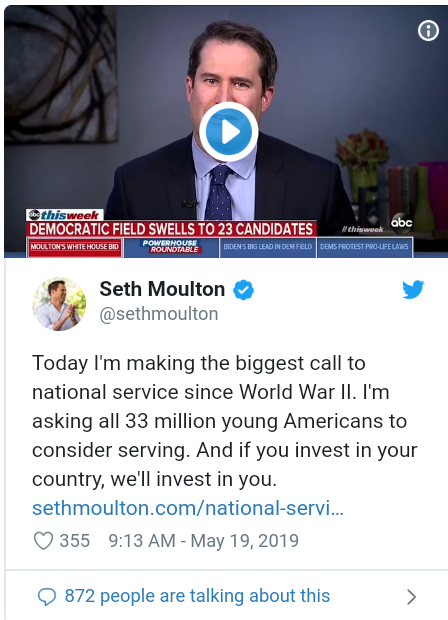Click the Moulton's White House Bid segment tab
This screenshot has width=448, height=620.
(x=74, y=247)
